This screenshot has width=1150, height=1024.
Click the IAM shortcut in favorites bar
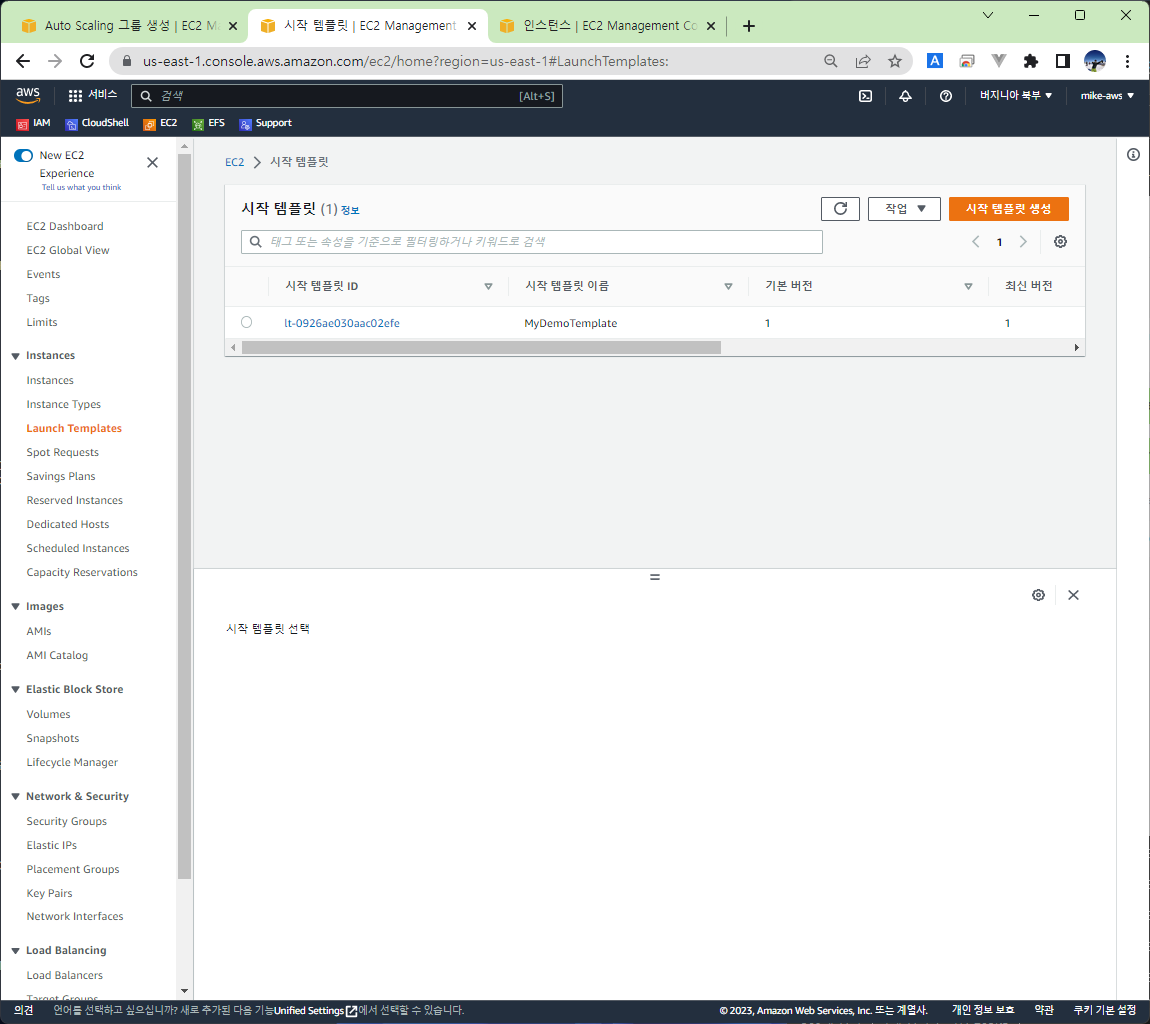coord(34,123)
